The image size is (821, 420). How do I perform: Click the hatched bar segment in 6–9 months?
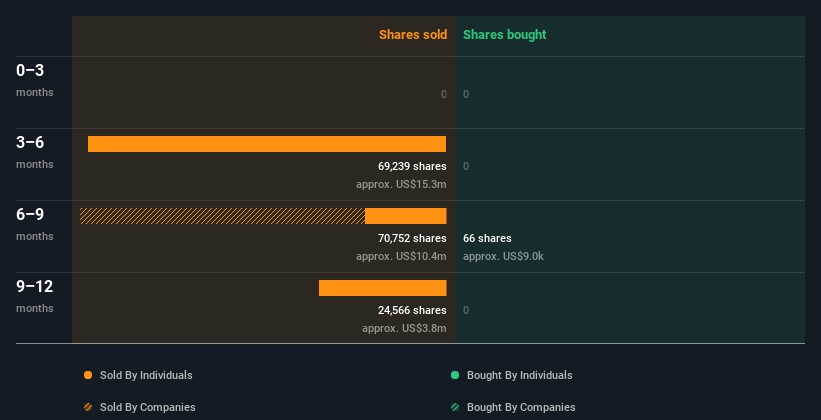point(222,216)
